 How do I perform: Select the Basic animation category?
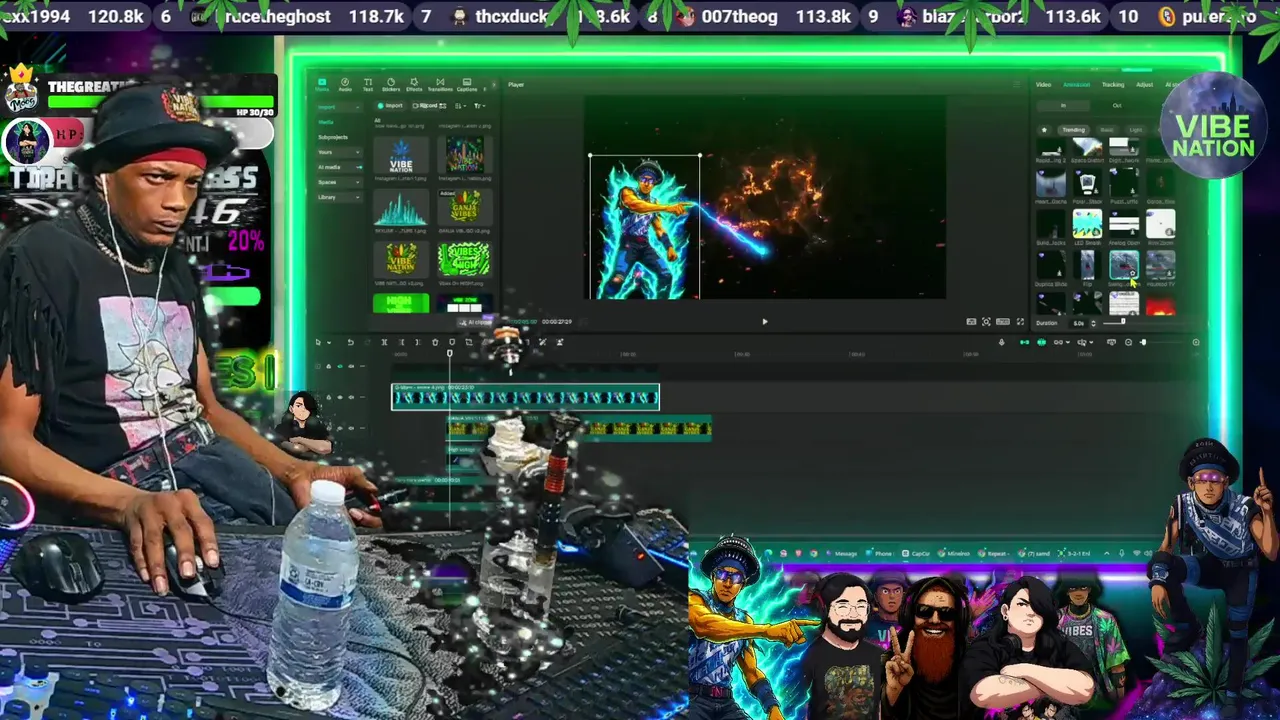[x=1107, y=130]
